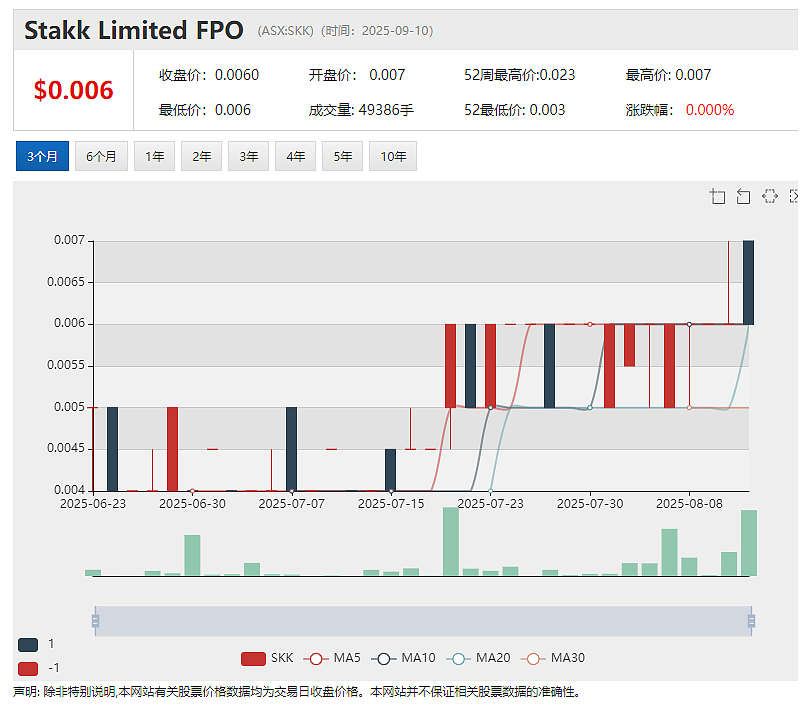Click the data zoom slider track
This screenshot has width=812, height=707.
(x=423, y=621)
